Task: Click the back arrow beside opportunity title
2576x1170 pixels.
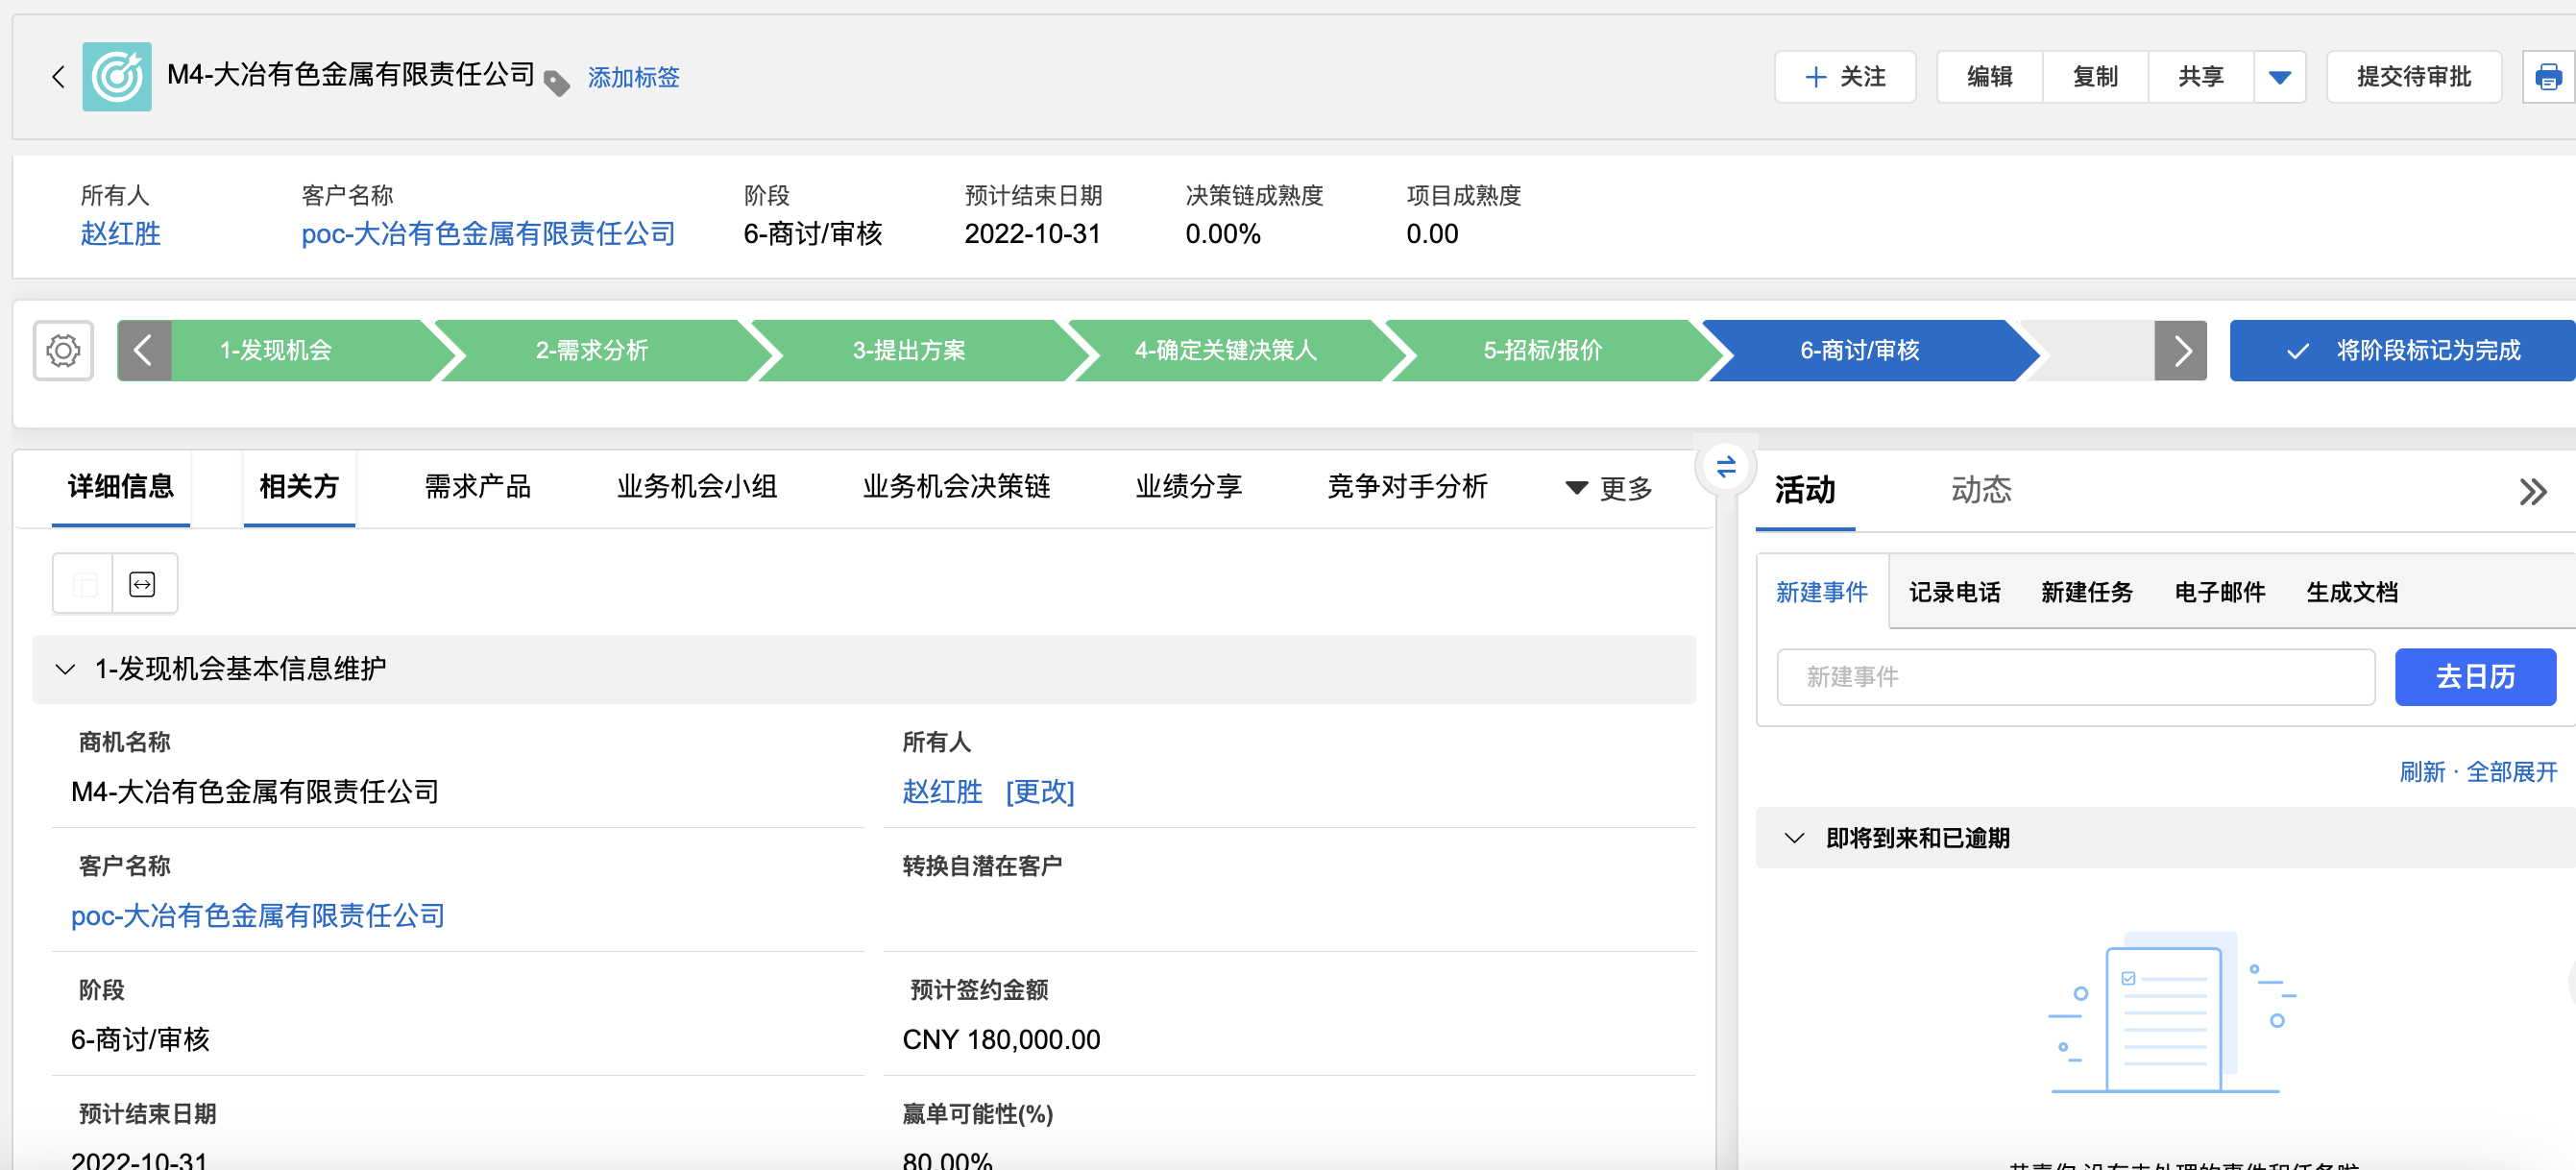Action: pos(58,77)
